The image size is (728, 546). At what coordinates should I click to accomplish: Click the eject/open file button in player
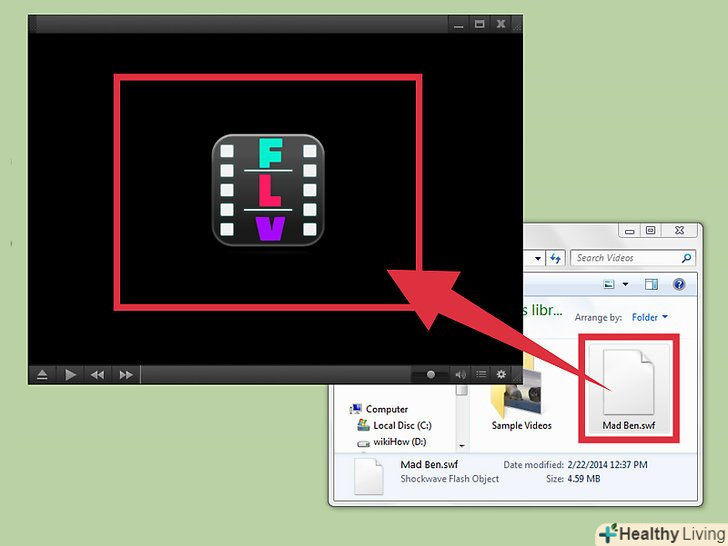pyautogui.click(x=42, y=374)
